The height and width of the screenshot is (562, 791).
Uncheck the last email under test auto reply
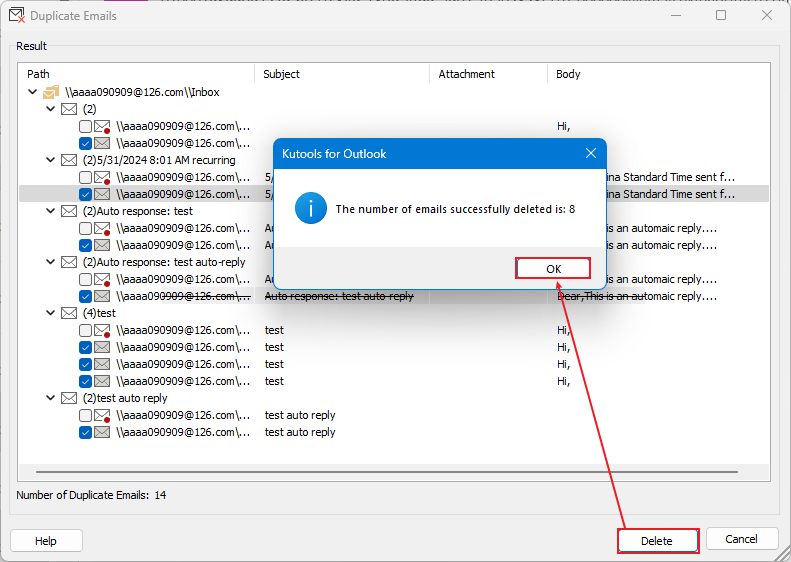coord(85,432)
